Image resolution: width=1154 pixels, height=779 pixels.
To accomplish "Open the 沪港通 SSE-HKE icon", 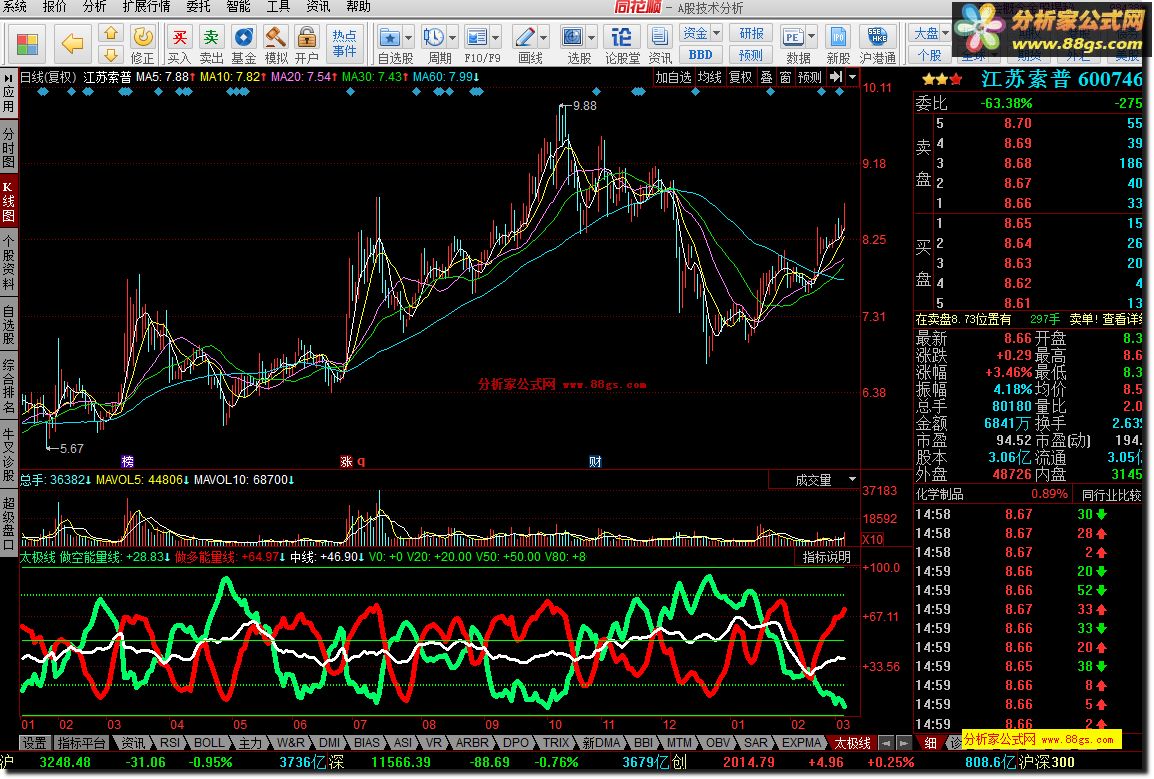I will (x=877, y=44).
